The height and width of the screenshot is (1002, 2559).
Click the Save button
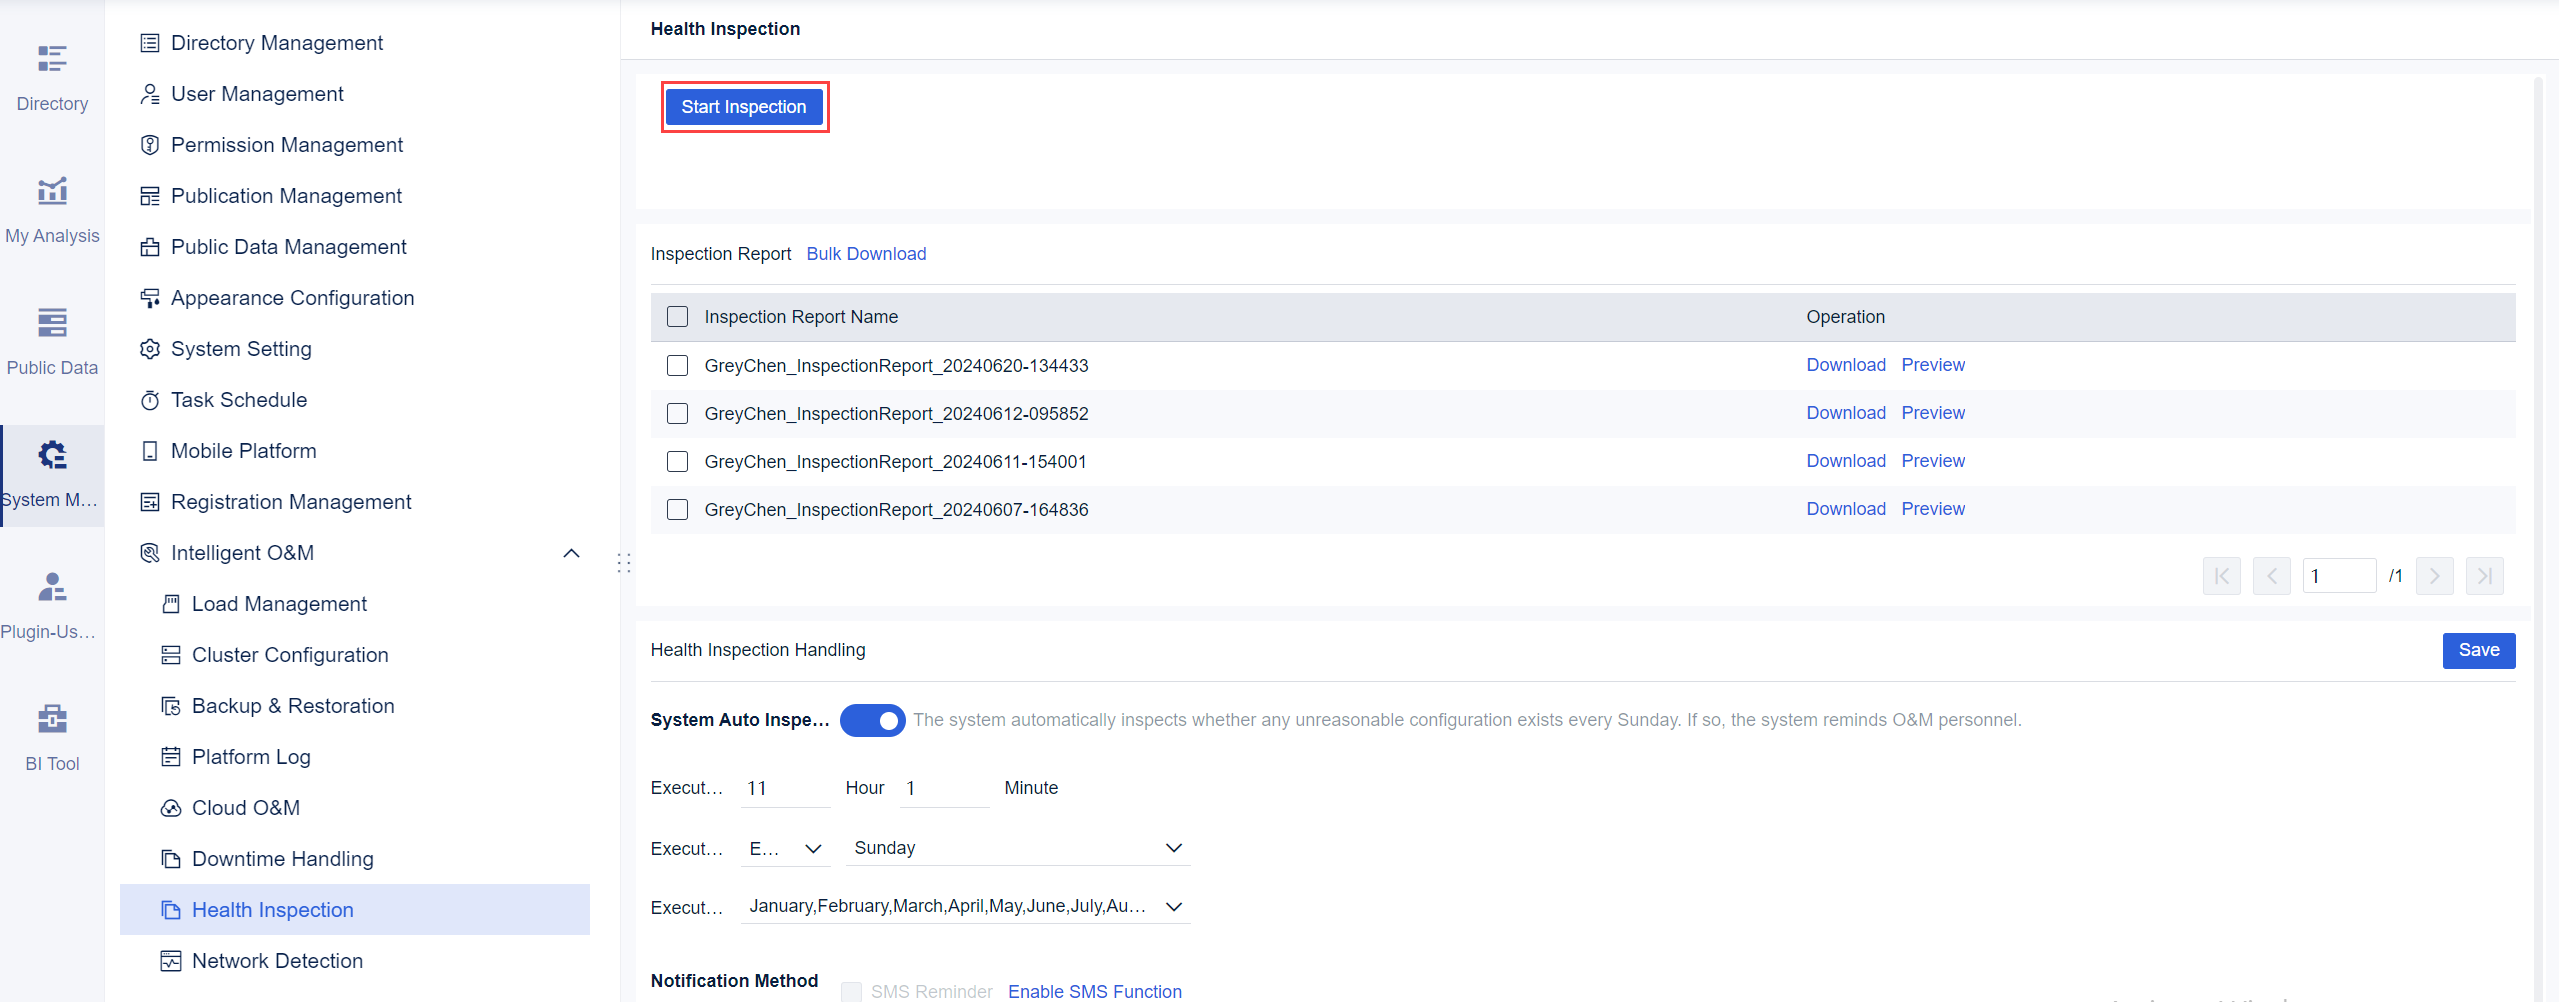coord(2478,650)
